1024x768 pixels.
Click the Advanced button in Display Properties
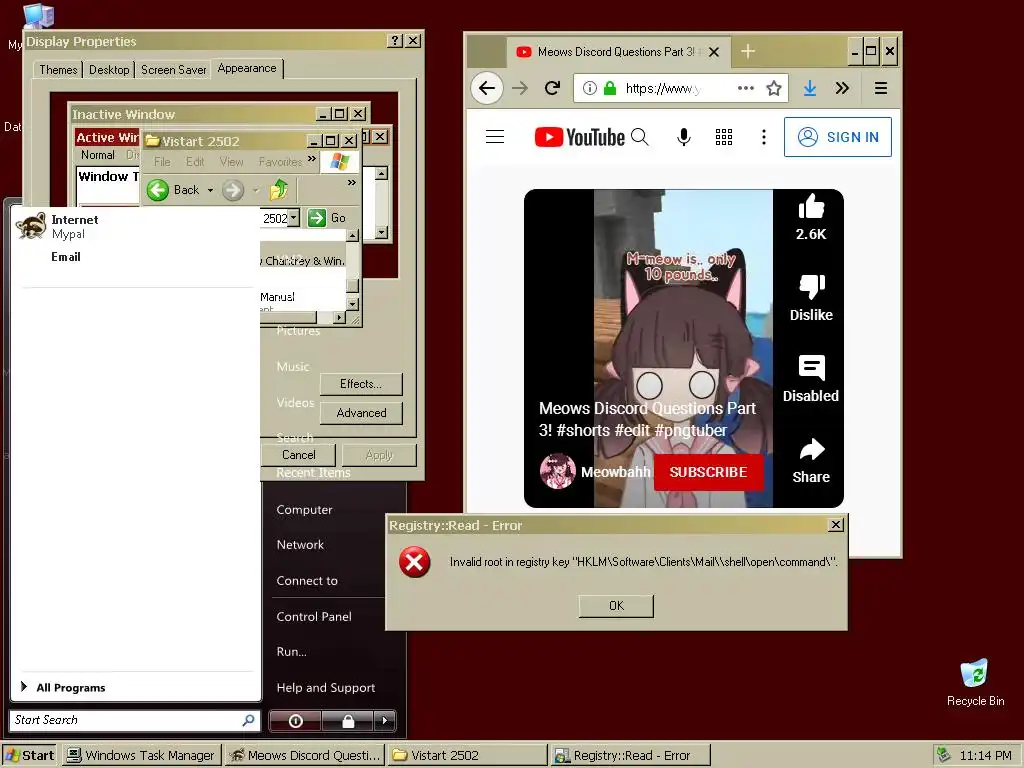361,413
